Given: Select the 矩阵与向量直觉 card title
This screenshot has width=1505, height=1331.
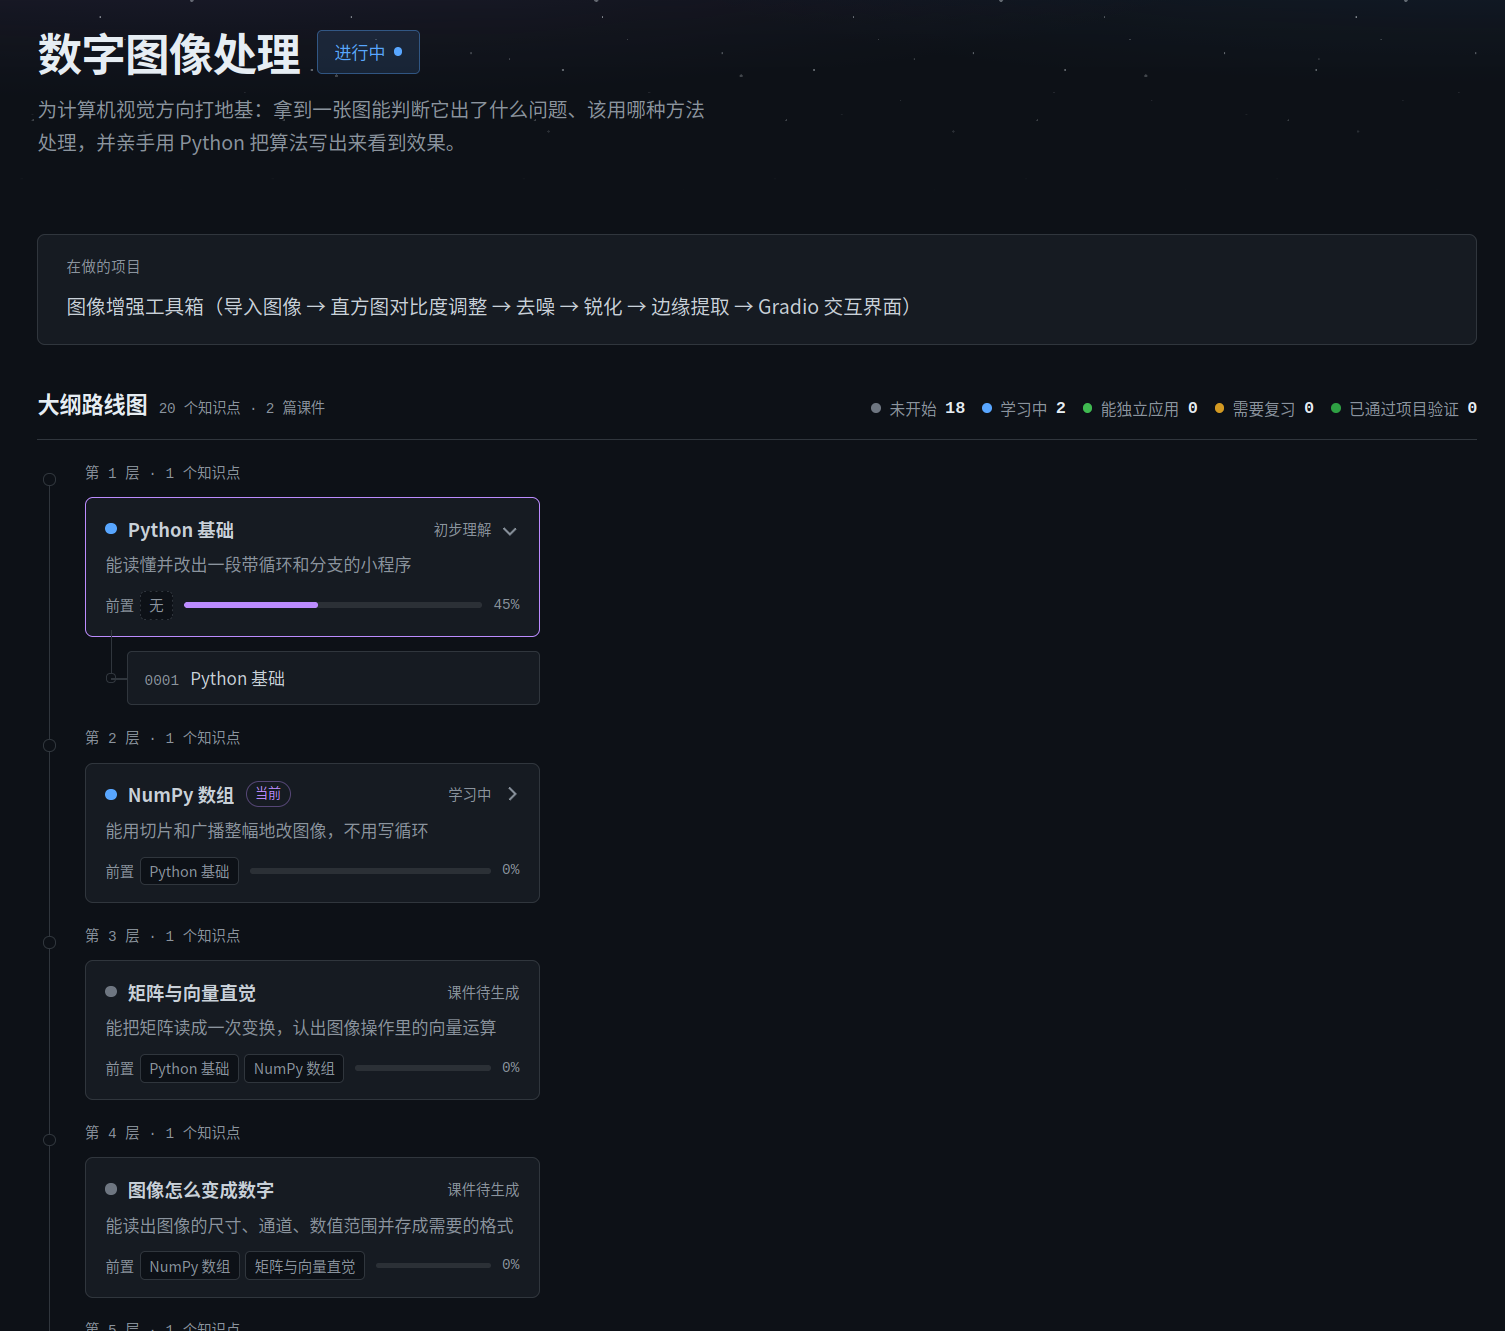Looking at the screenshot, I should tap(192, 993).
